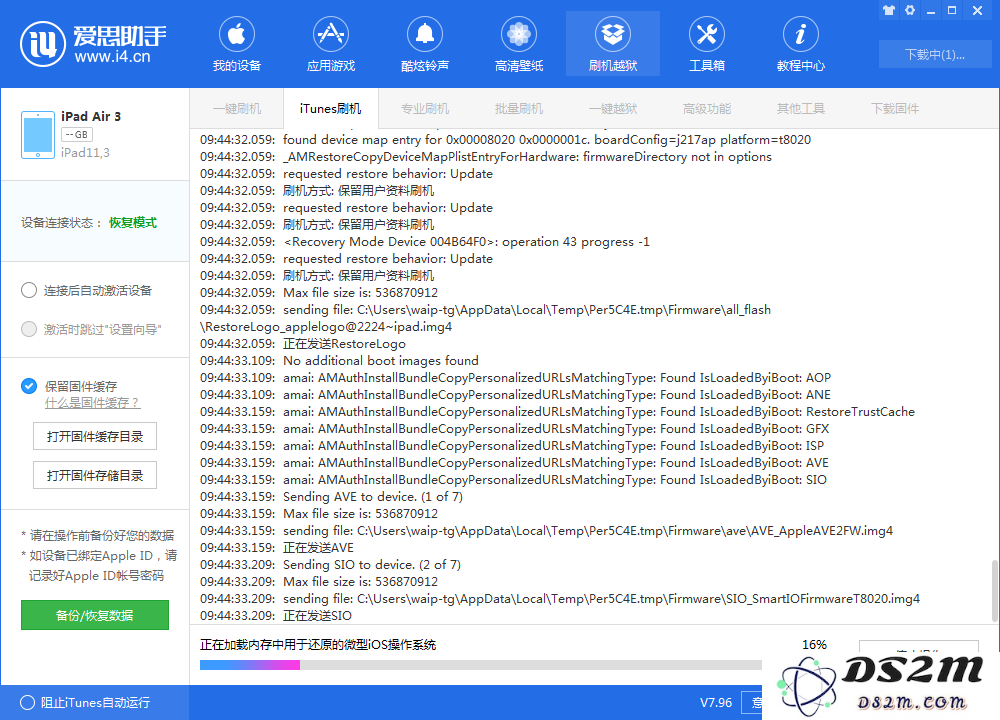Open 应用游戏 apps and games section
Viewport: 1000px width, 720px height.
point(330,45)
